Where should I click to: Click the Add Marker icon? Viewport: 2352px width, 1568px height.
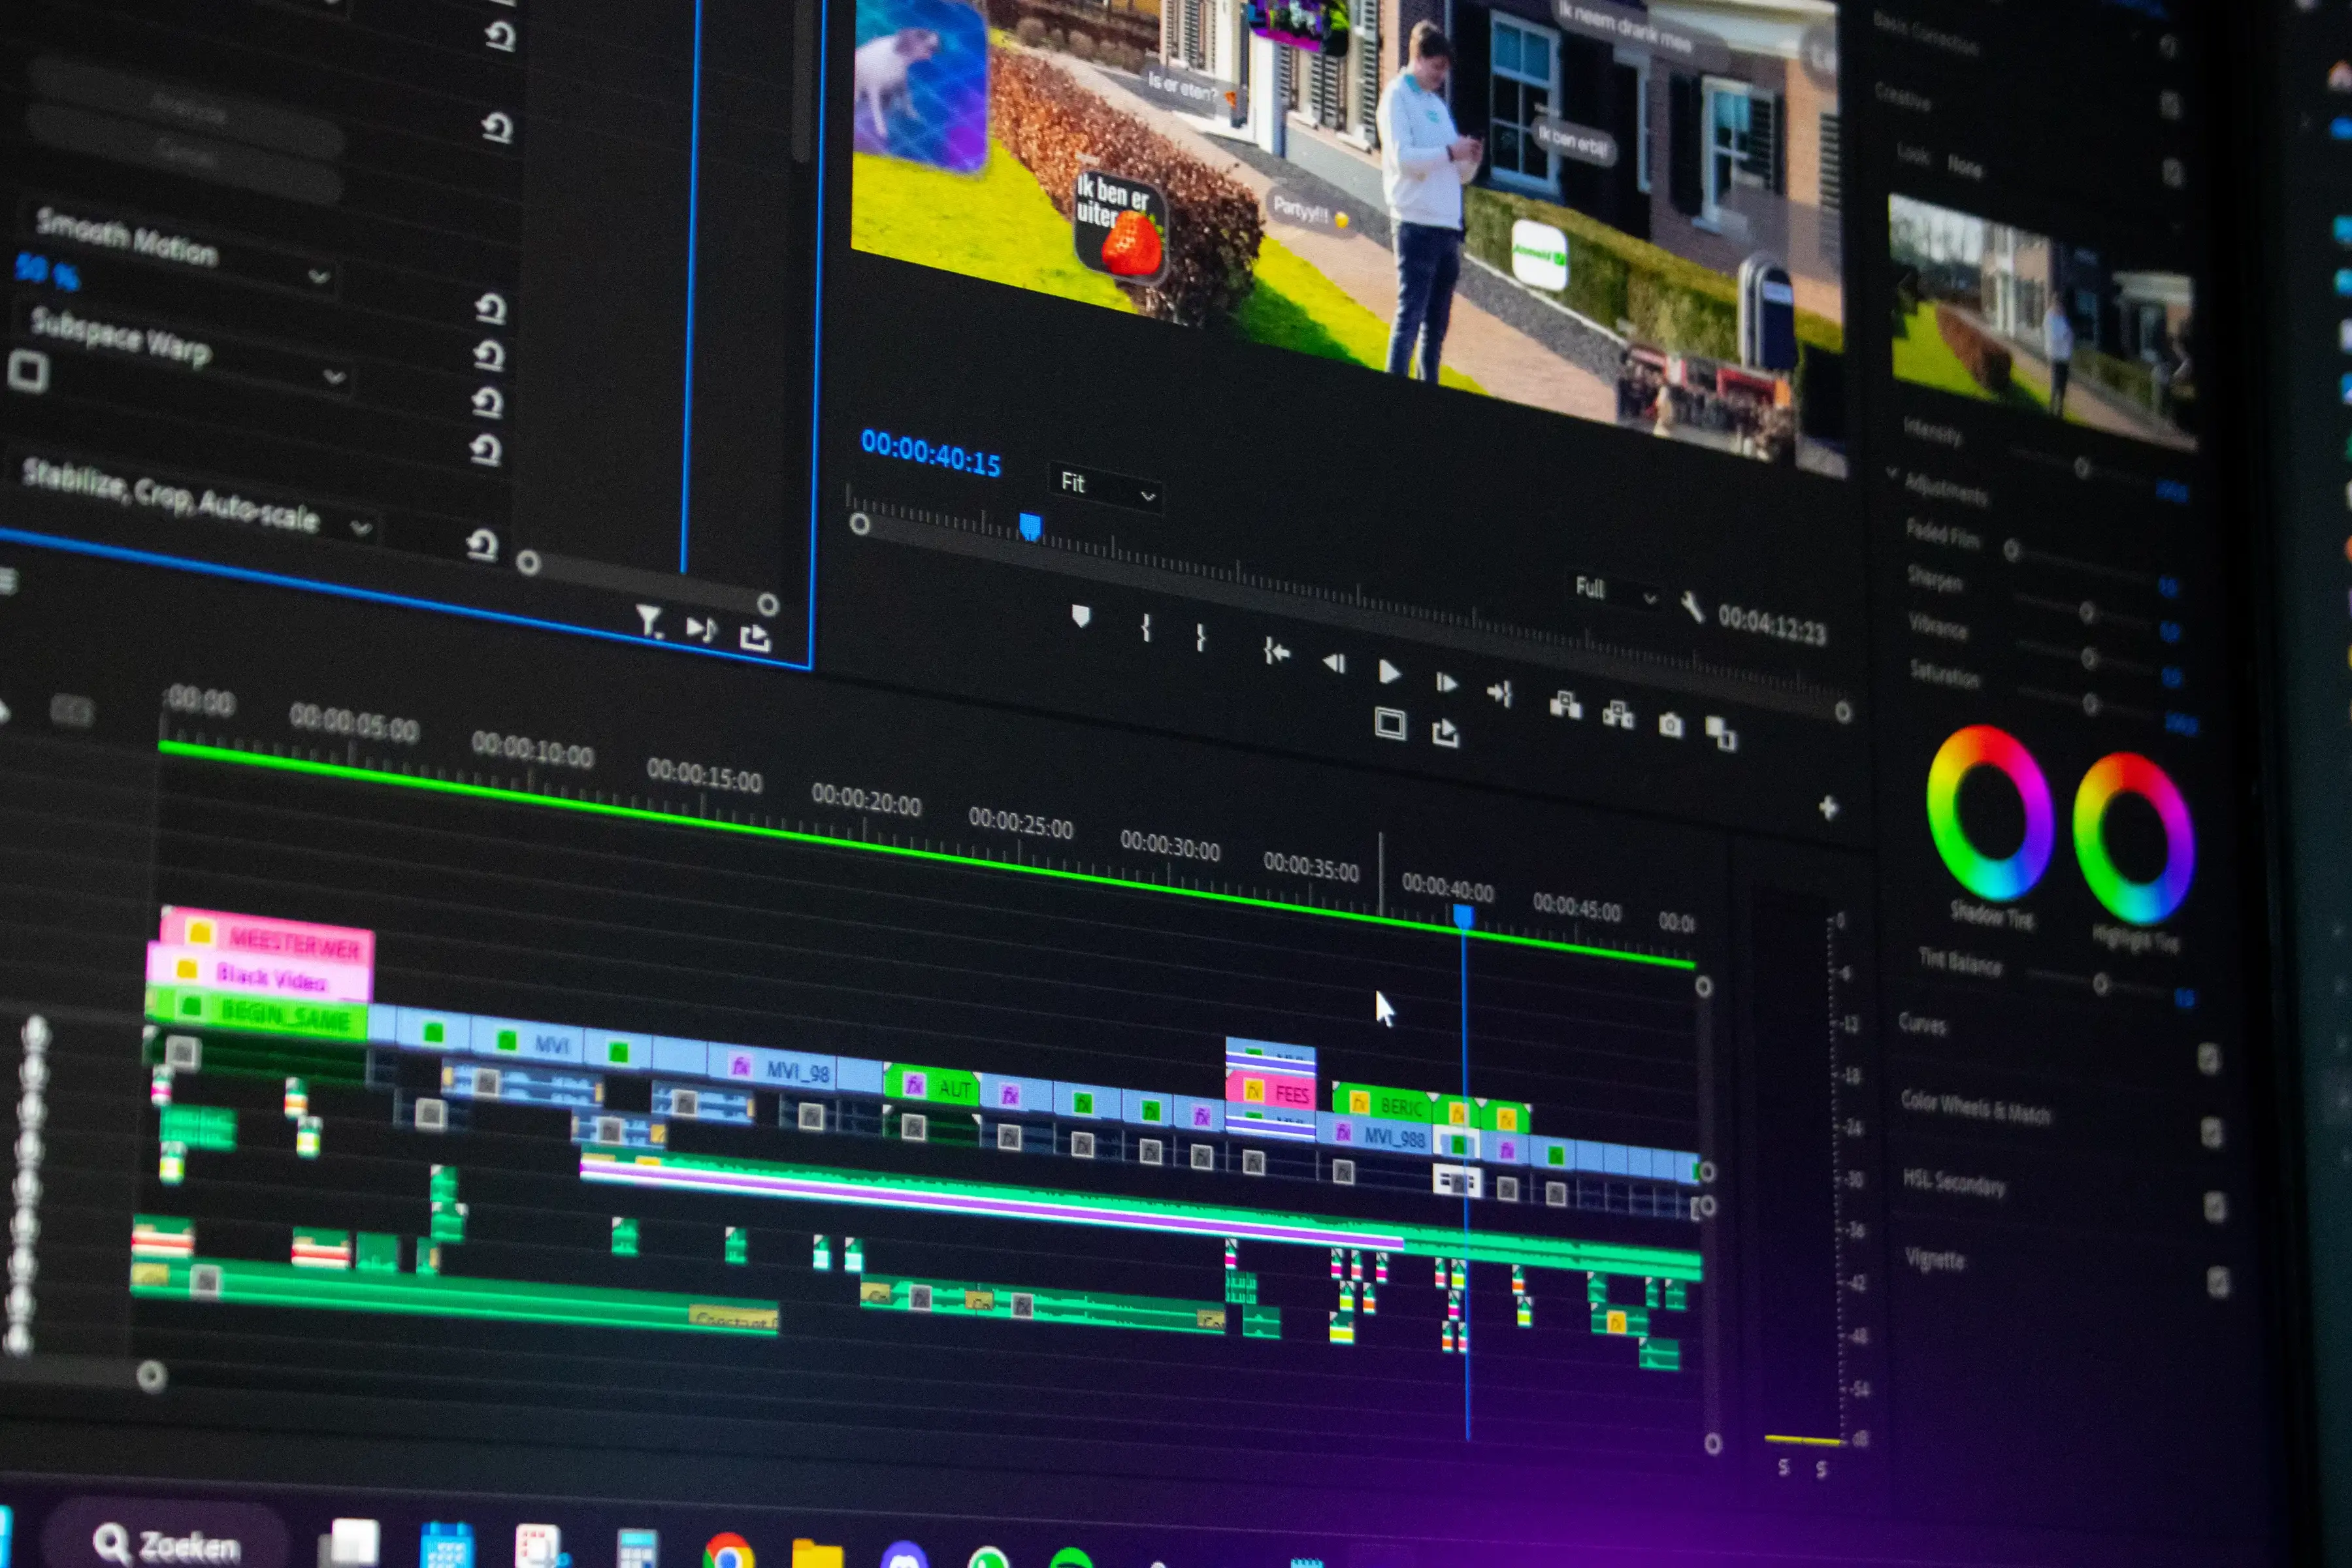click(x=1080, y=616)
